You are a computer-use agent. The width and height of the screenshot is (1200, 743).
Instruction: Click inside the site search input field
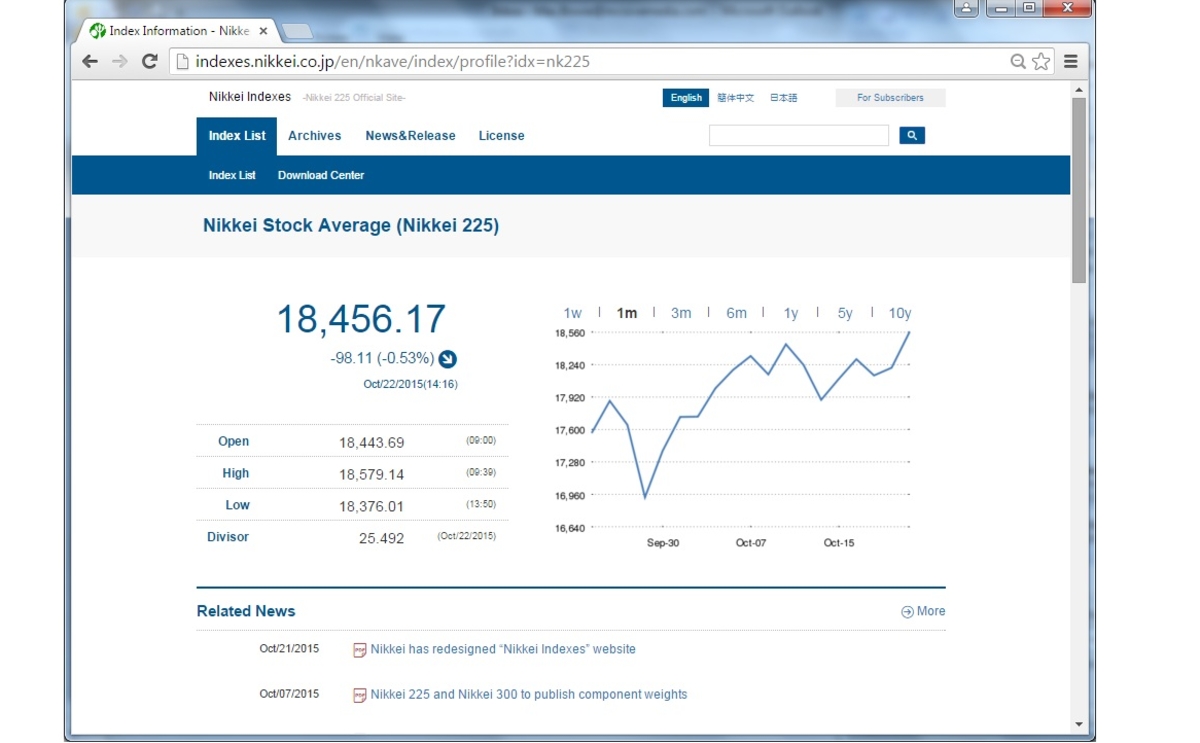point(798,134)
